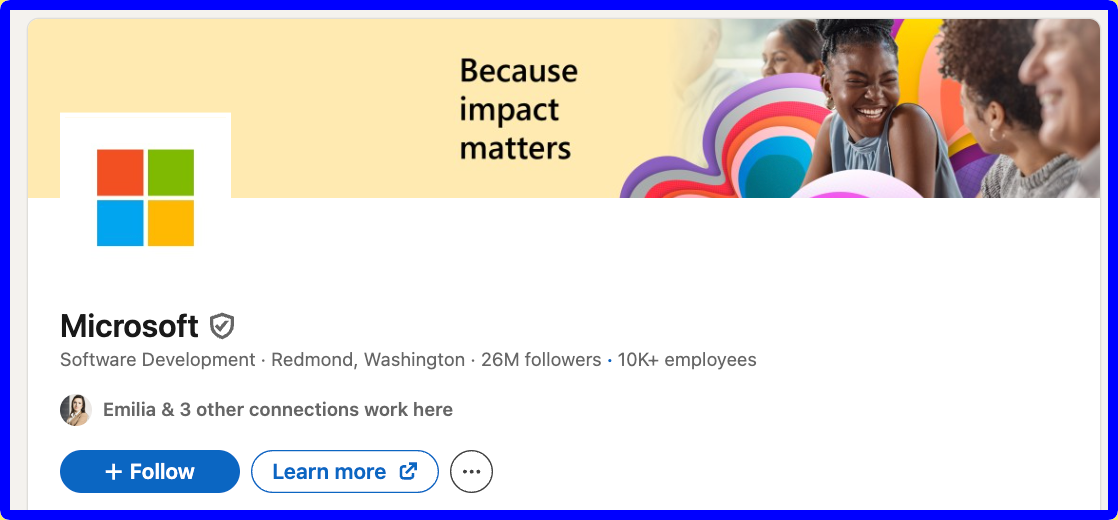The image size is (1118, 520).
Task: Click the yellow square of Microsoft logo
Action: tap(171, 223)
